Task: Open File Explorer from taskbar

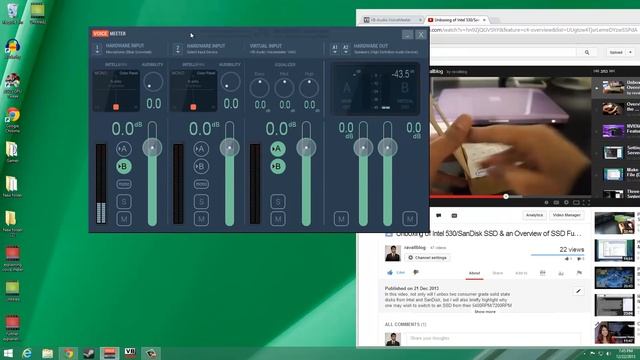Action: 47,353
